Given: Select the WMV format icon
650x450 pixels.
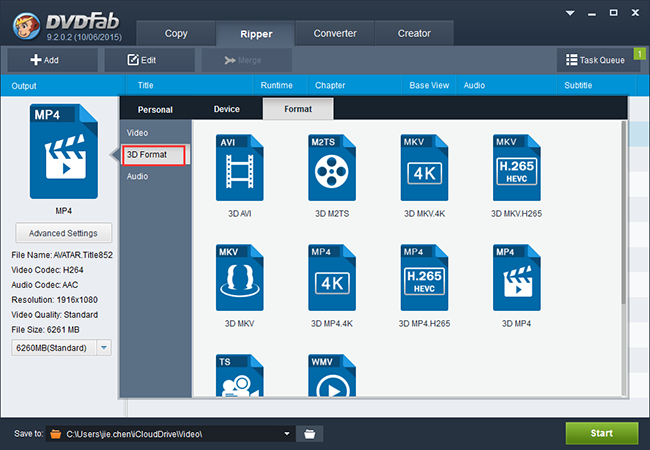Looking at the screenshot, I should [x=332, y=375].
